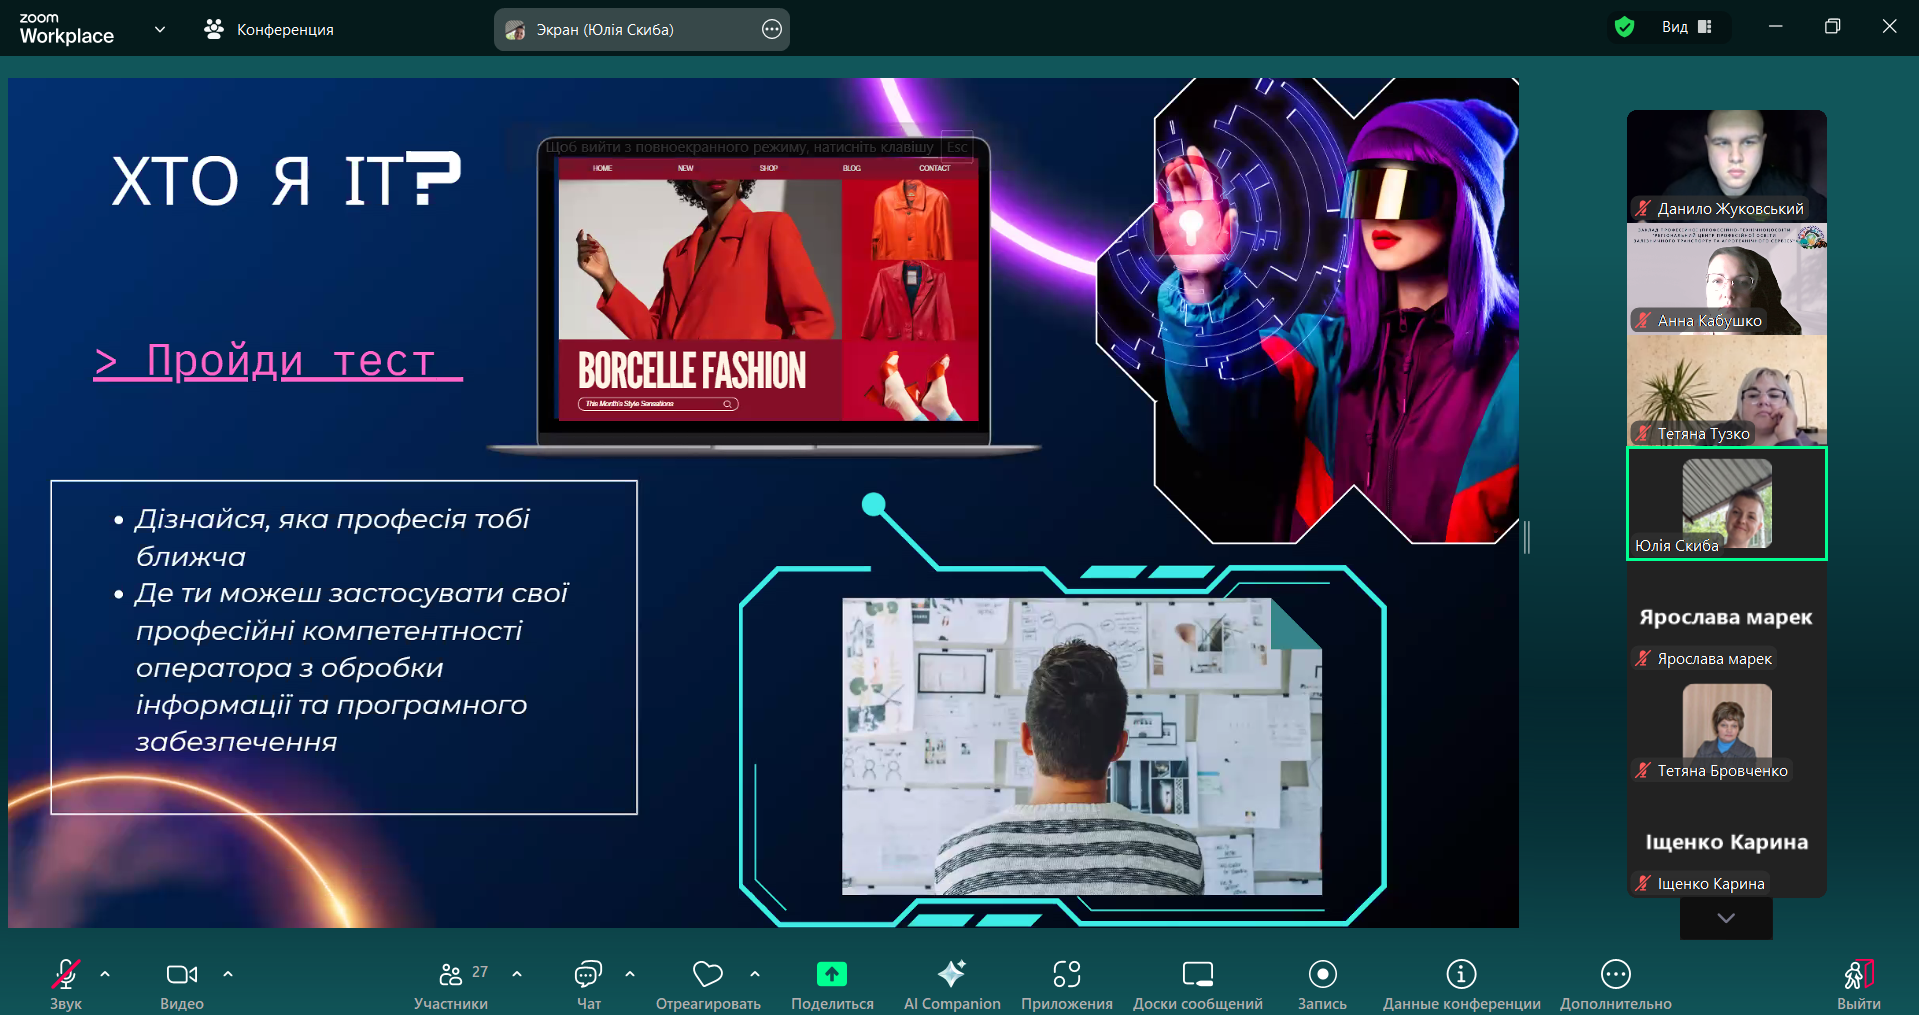The image size is (1919, 1015).
Task: Click bullet text 'Дізнайся, яка професія тобі ближча'
Action: coord(332,537)
